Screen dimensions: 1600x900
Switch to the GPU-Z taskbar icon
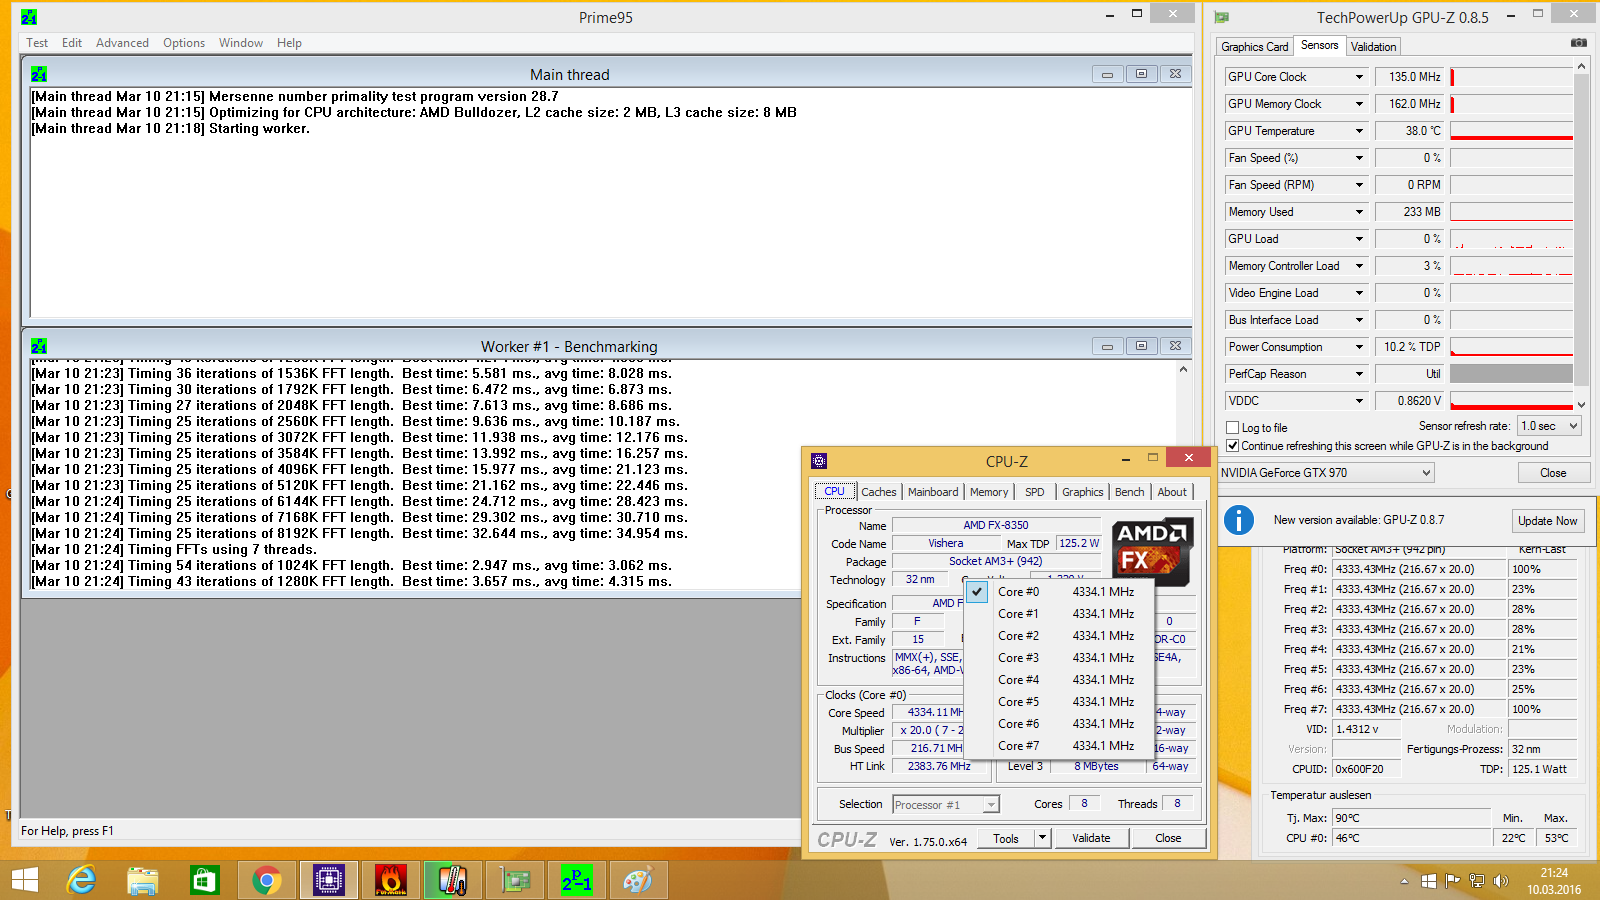(515, 880)
